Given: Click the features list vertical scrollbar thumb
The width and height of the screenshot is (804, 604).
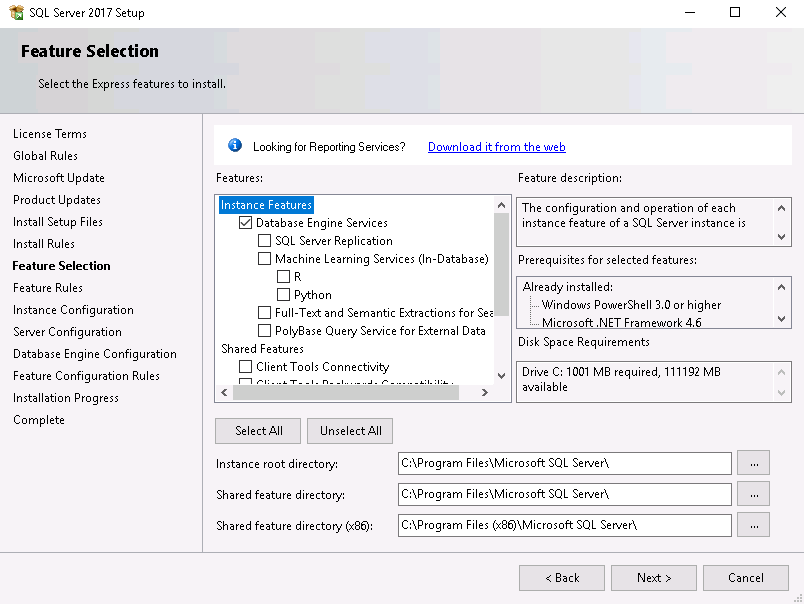Looking at the screenshot, I should 501,265.
